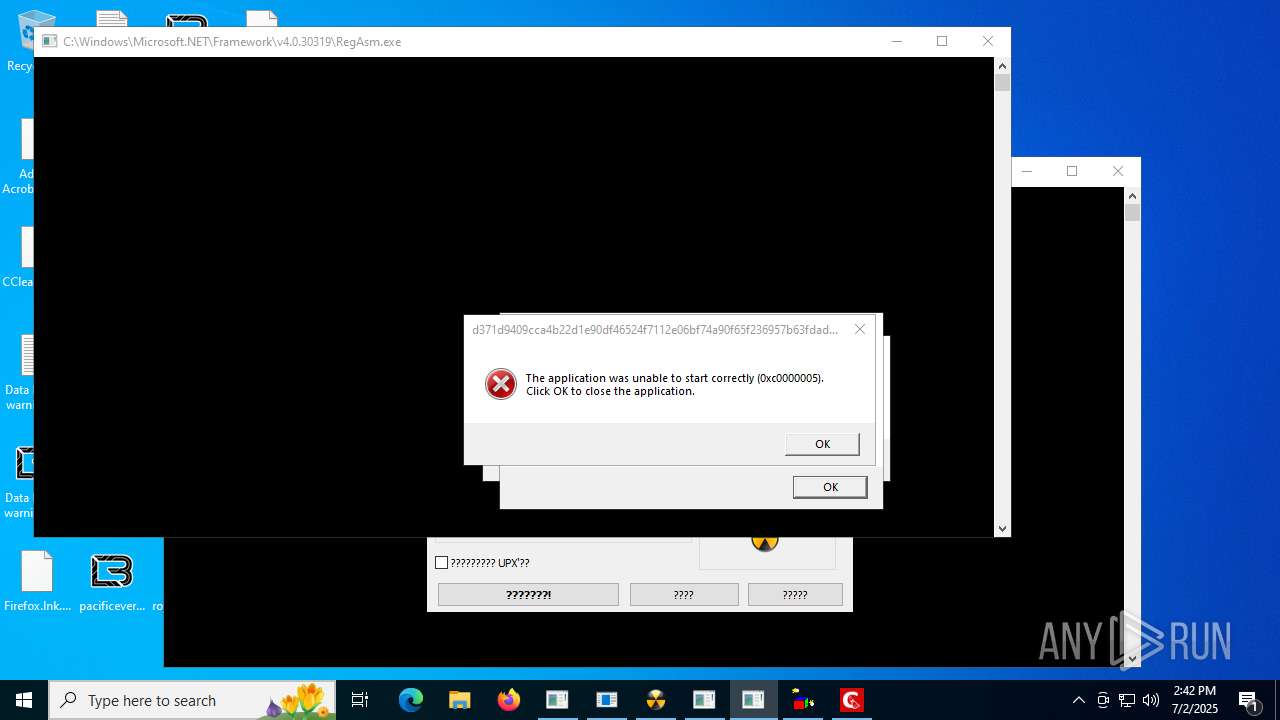The height and width of the screenshot is (720, 1280).
Task: Click the ????? button in packer window
Action: click(x=795, y=595)
